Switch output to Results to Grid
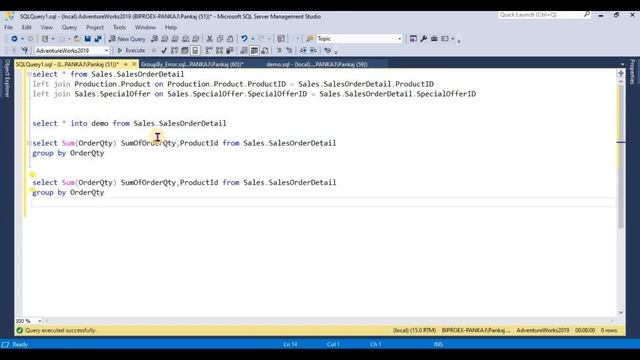 pos(254,50)
